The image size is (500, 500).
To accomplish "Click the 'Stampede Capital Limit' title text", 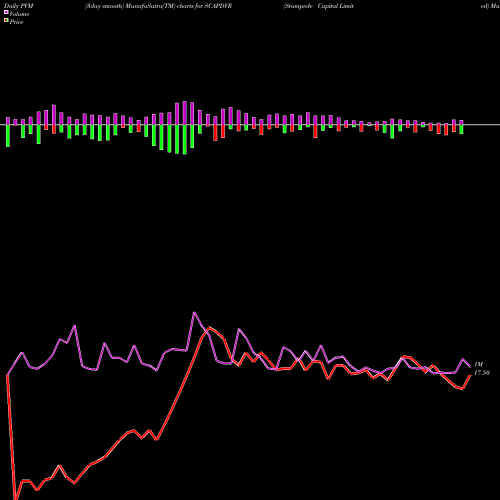I will [318, 6].
